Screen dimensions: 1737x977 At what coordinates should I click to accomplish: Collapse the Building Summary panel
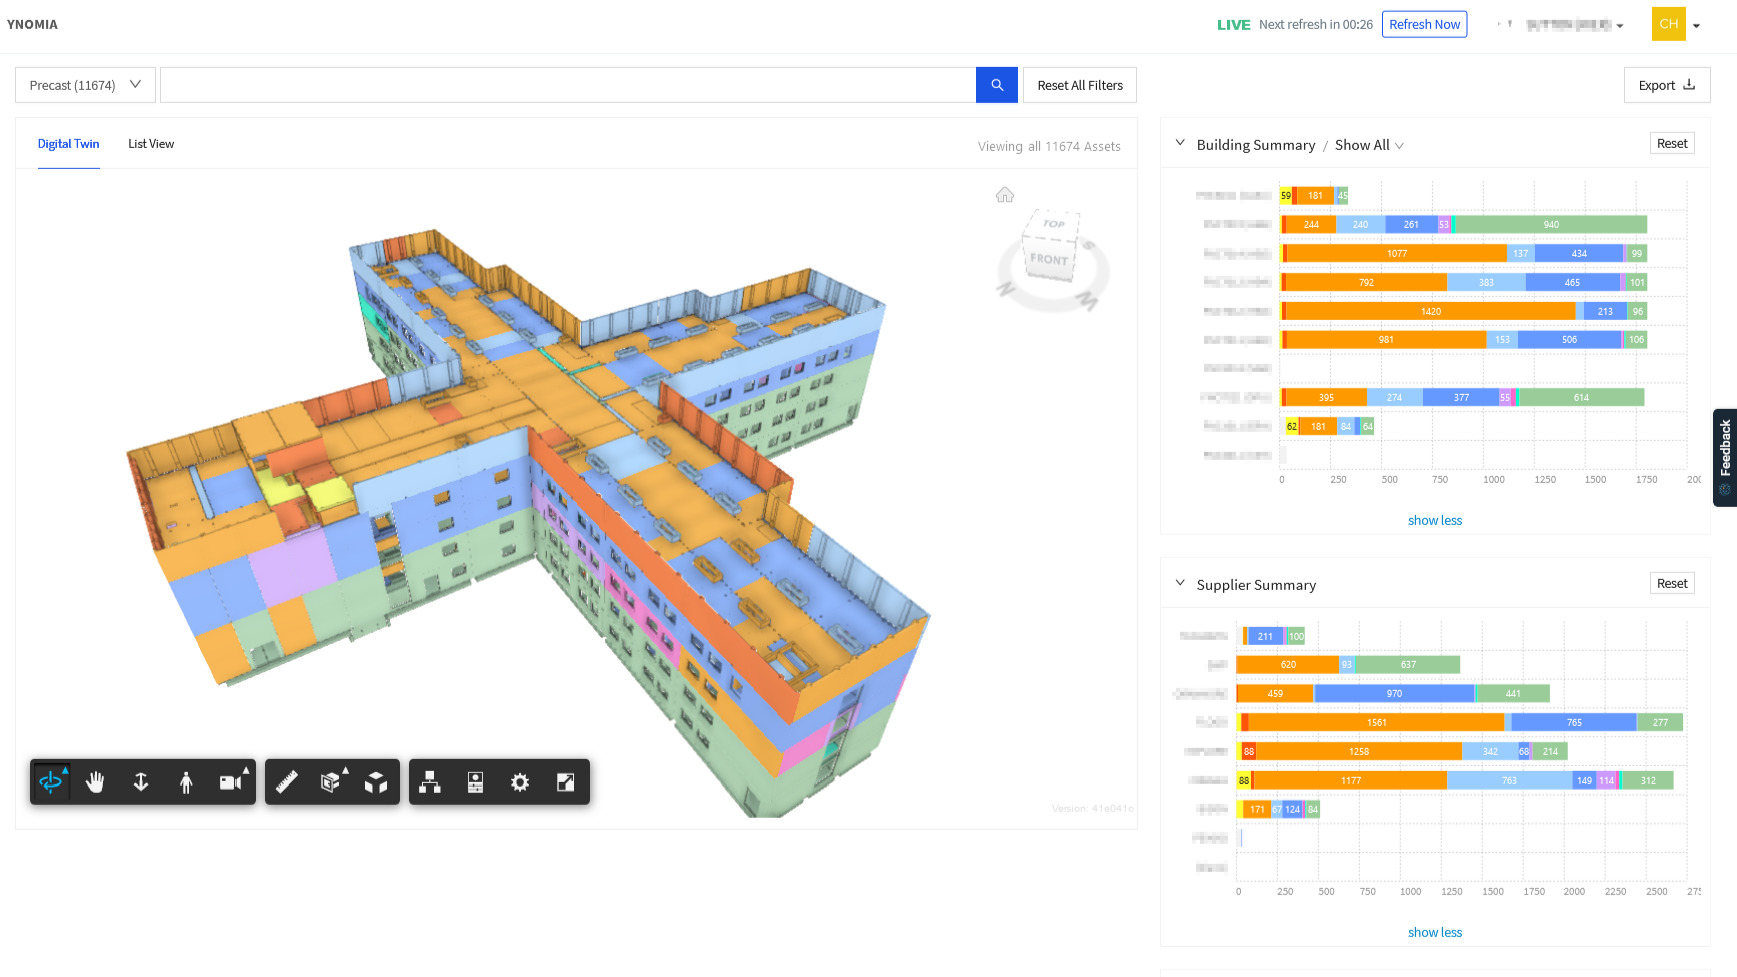(x=1179, y=143)
